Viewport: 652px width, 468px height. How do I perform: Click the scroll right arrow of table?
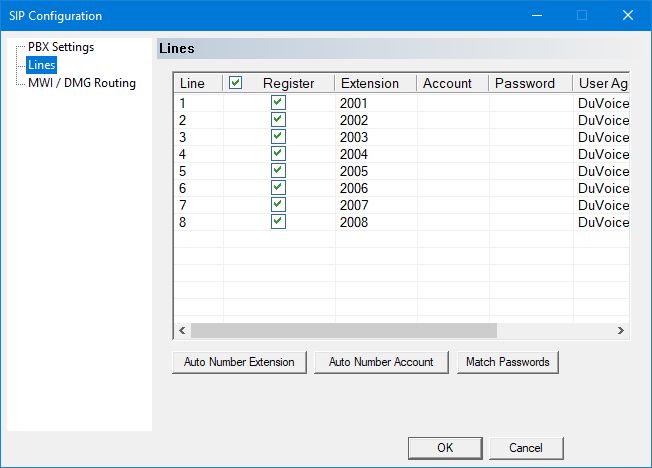coord(620,330)
